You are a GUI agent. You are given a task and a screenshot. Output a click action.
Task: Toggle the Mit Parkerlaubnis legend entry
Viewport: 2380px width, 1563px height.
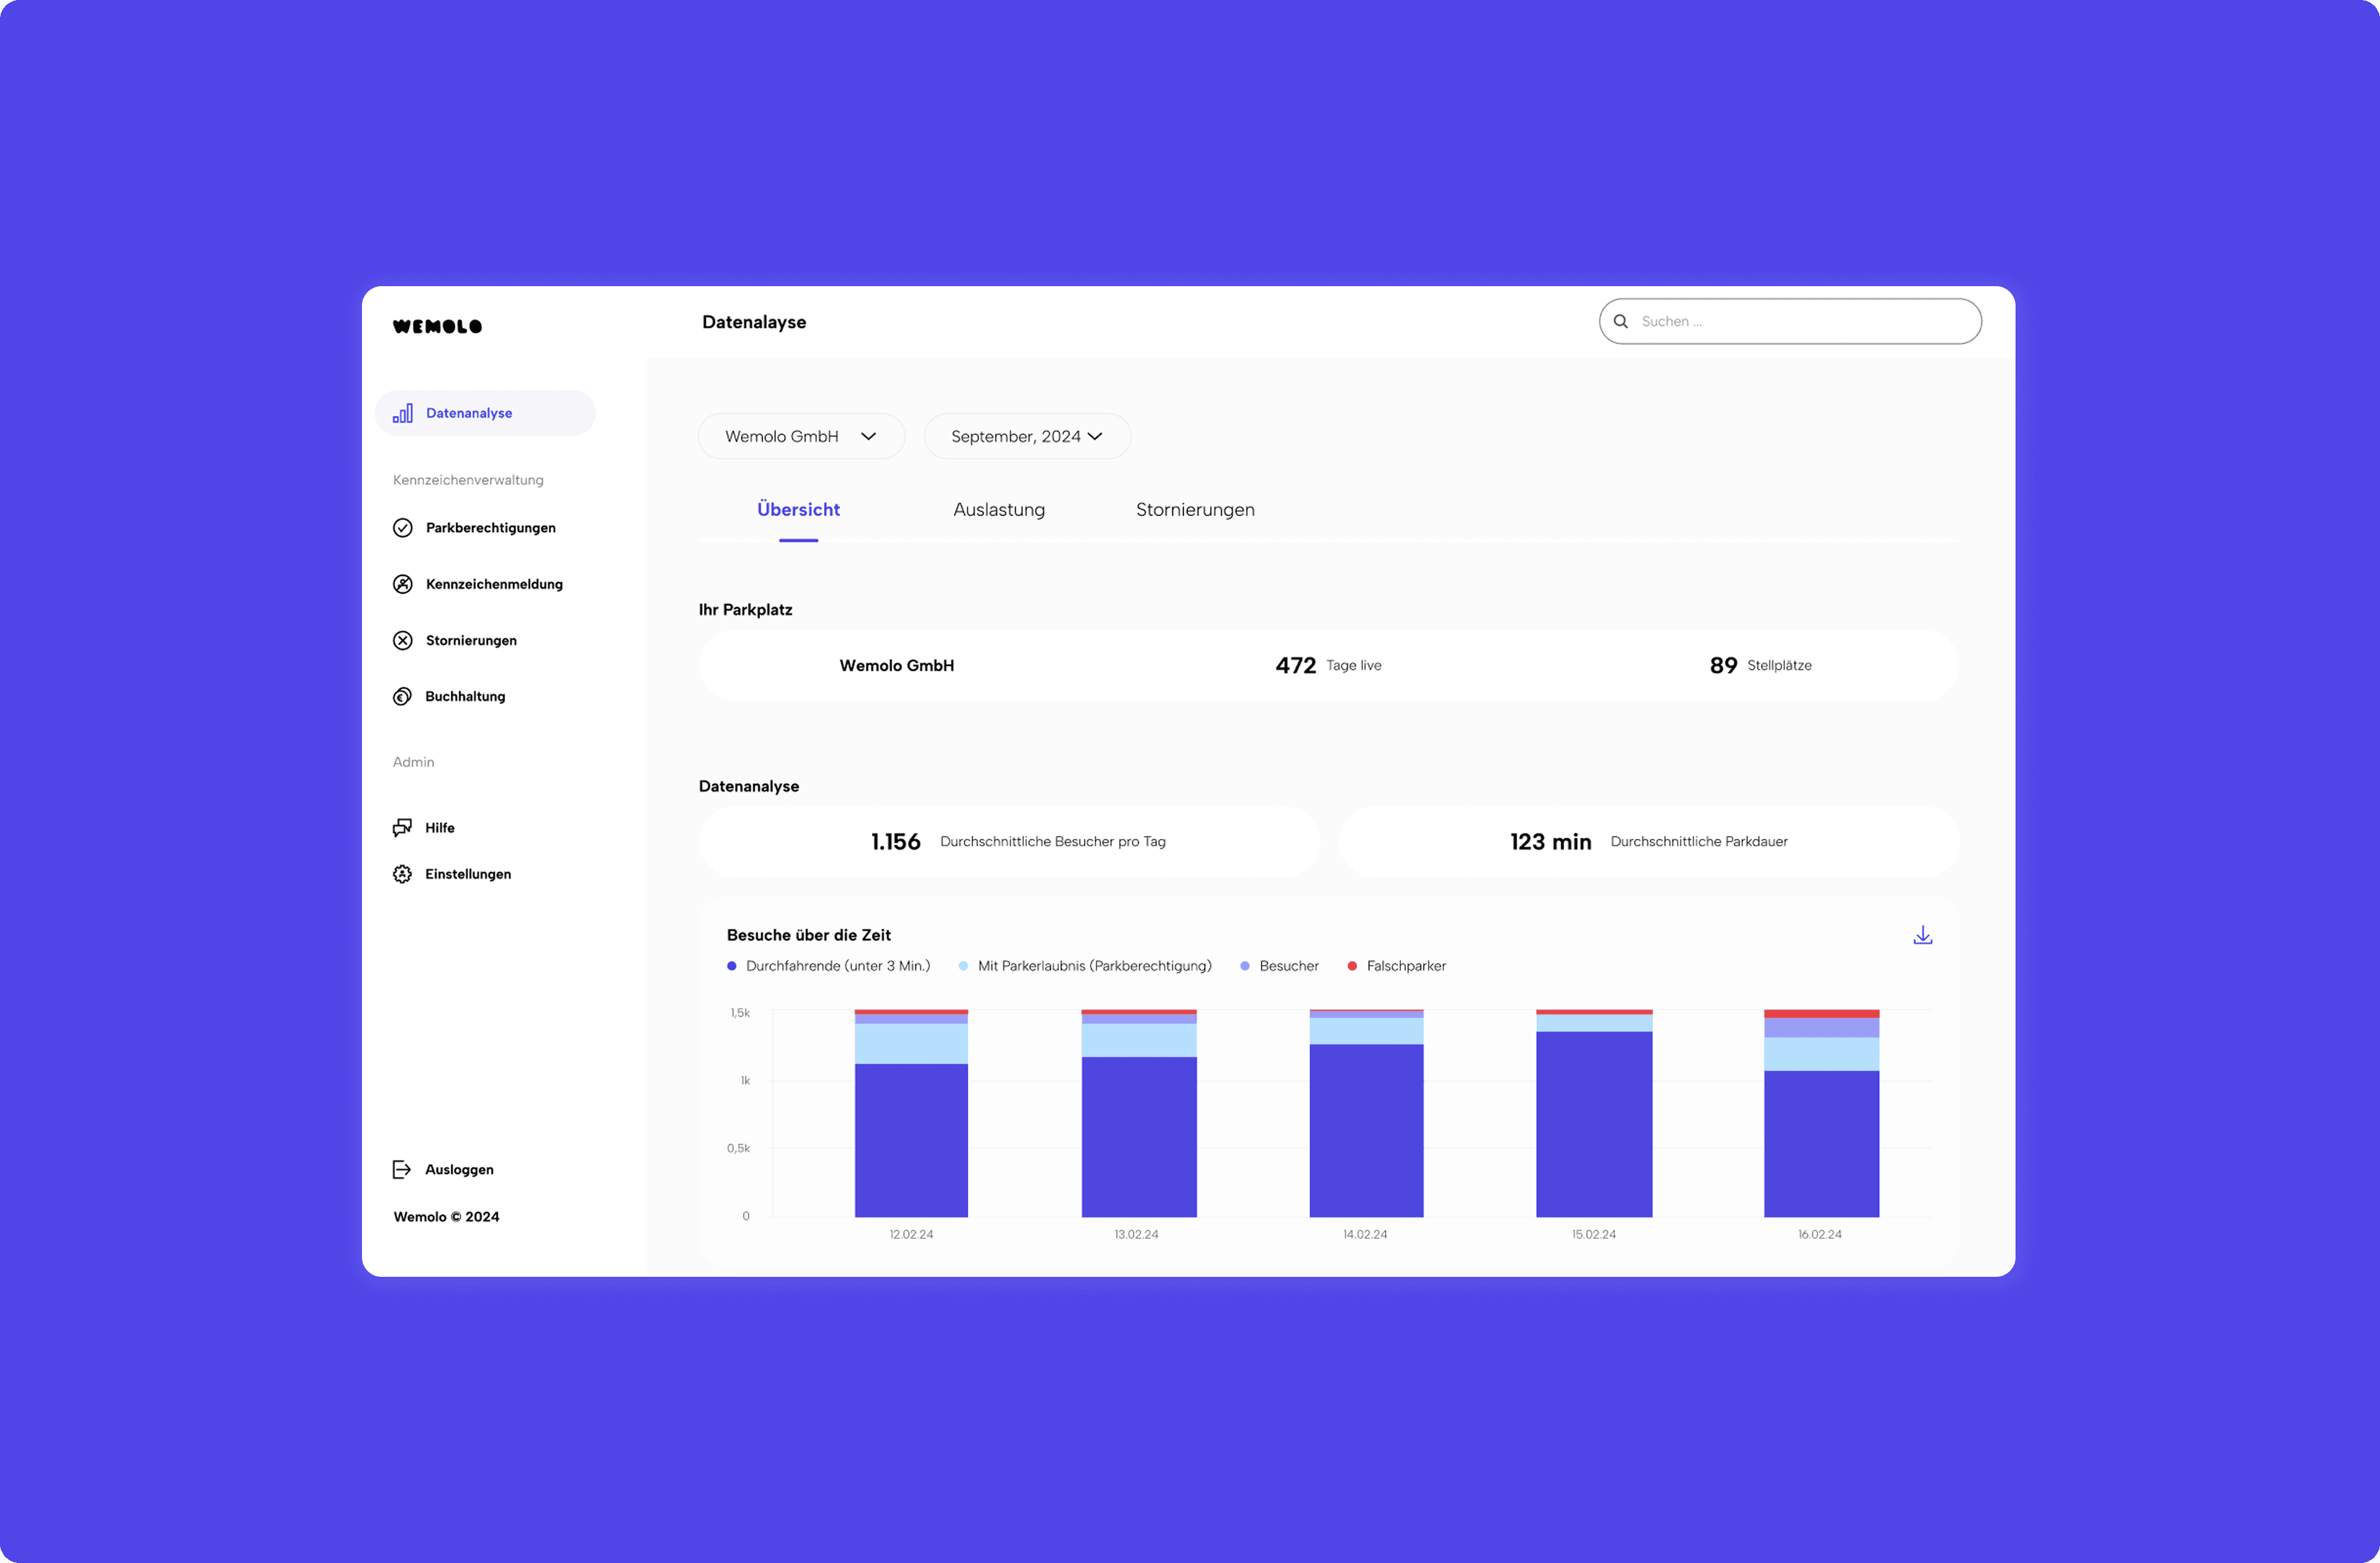(x=1085, y=966)
